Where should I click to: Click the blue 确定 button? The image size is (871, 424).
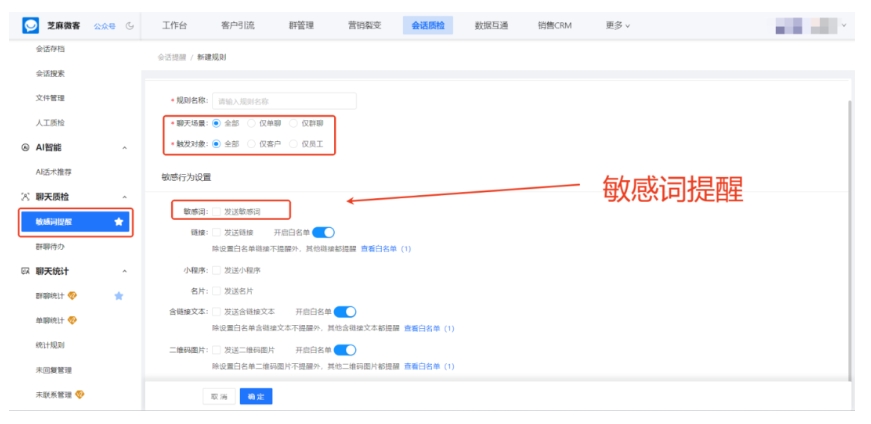(x=256, y=397)
